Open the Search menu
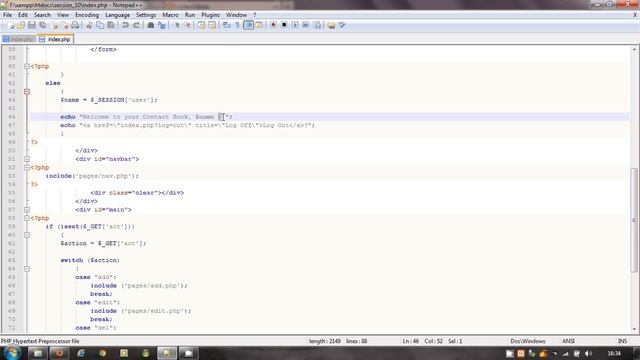The image size is (640, 360). click(42, 15)
